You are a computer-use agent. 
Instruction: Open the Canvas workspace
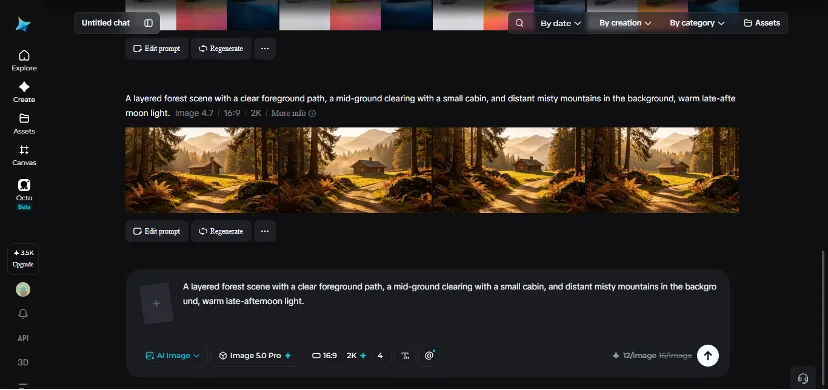click(x=24, y=155)
